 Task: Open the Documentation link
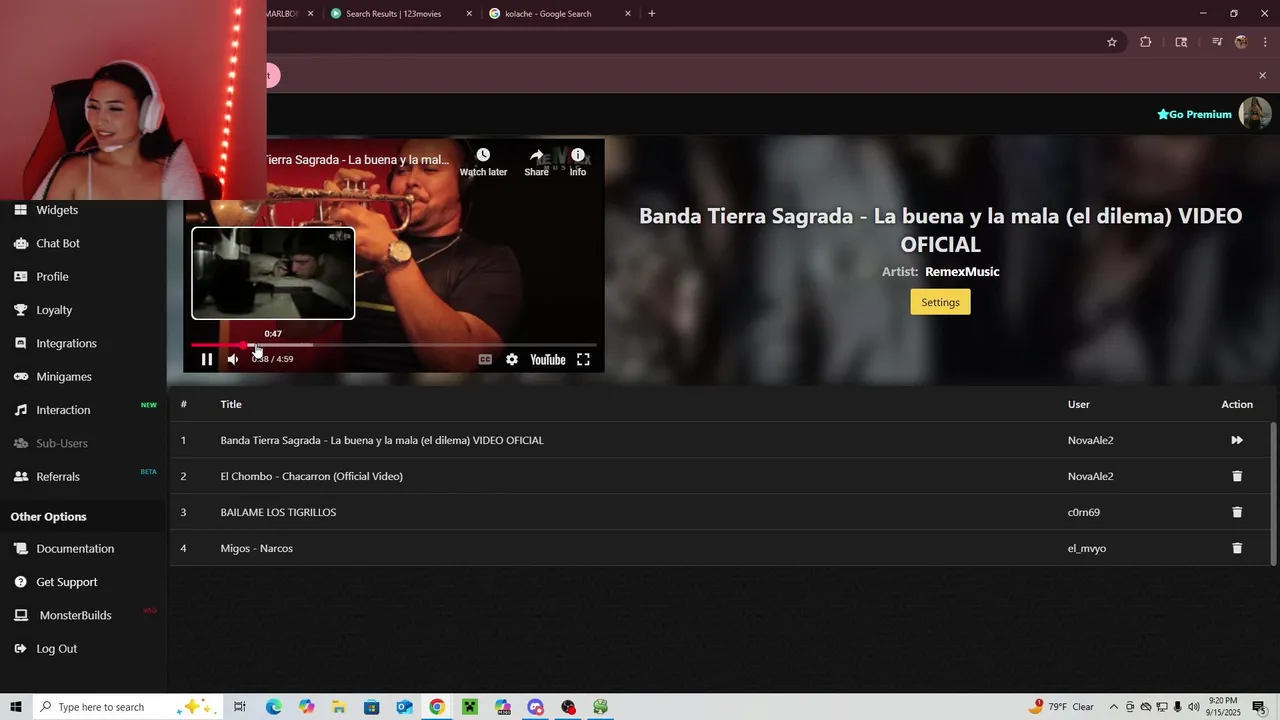[75, 549]
